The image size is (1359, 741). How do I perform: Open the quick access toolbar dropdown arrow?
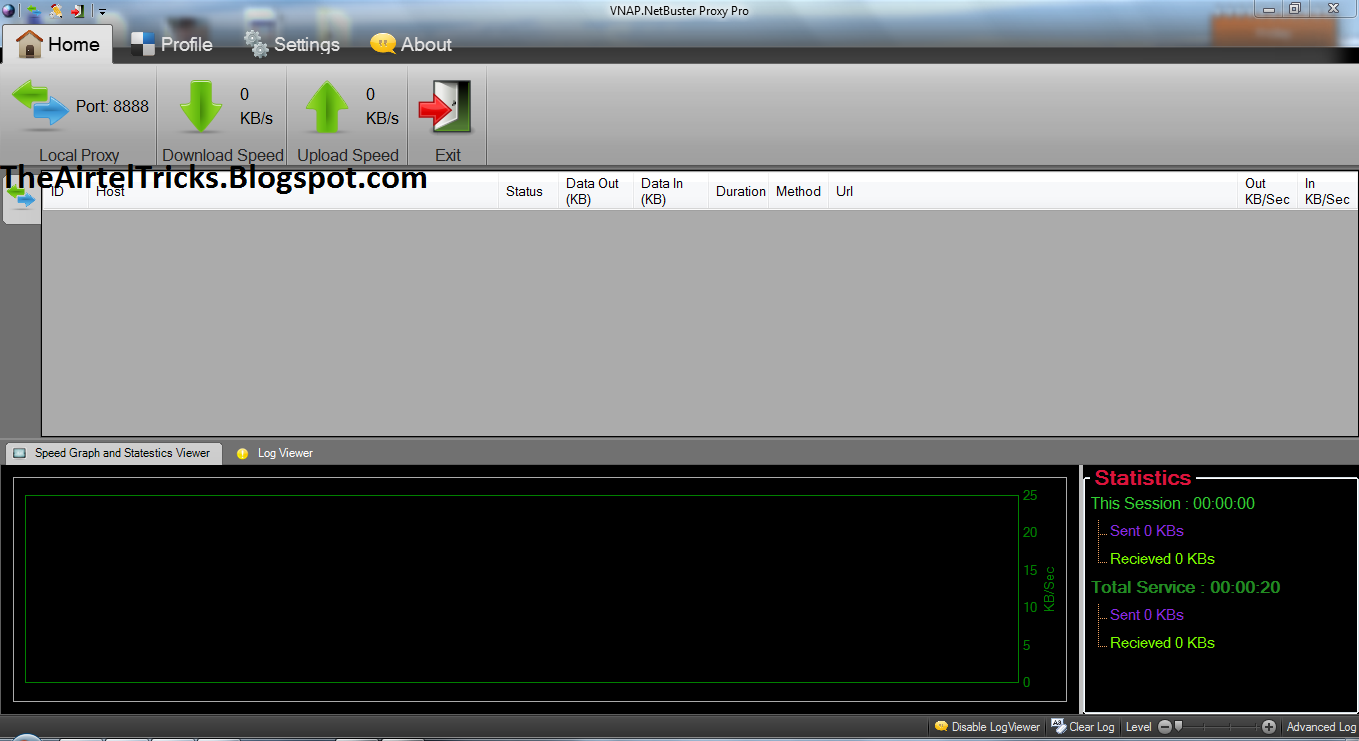pos(102,11)
